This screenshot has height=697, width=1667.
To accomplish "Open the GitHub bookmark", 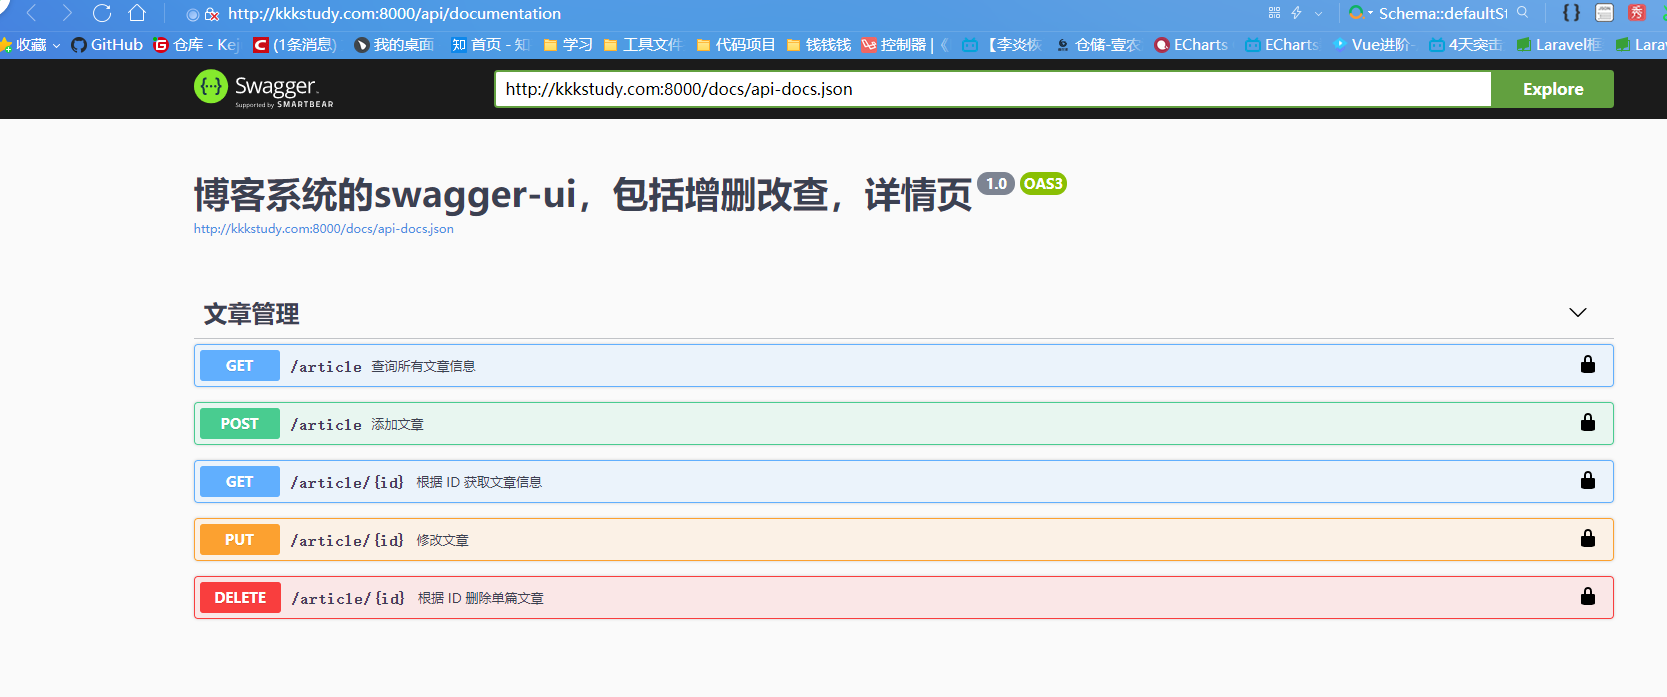I will click(107, 45).
